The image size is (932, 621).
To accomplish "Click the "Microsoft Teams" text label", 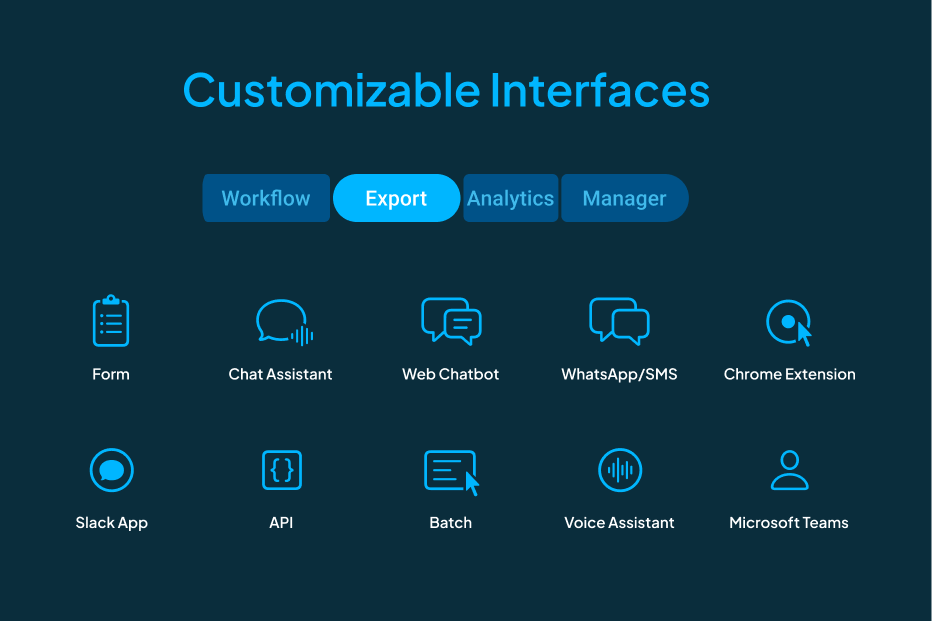I will [789, 522].
